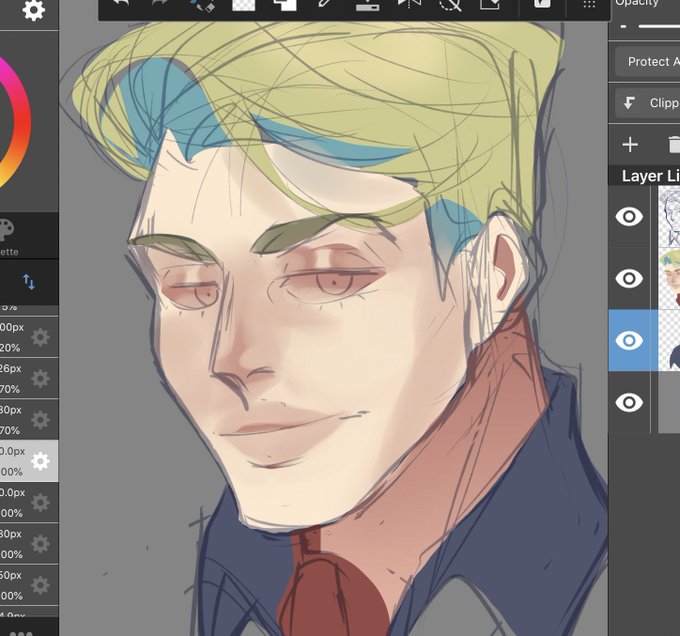Open gear for the brush showing 20% opacity
The width and height of the screenshot is (680, 636).
point(40,337)
